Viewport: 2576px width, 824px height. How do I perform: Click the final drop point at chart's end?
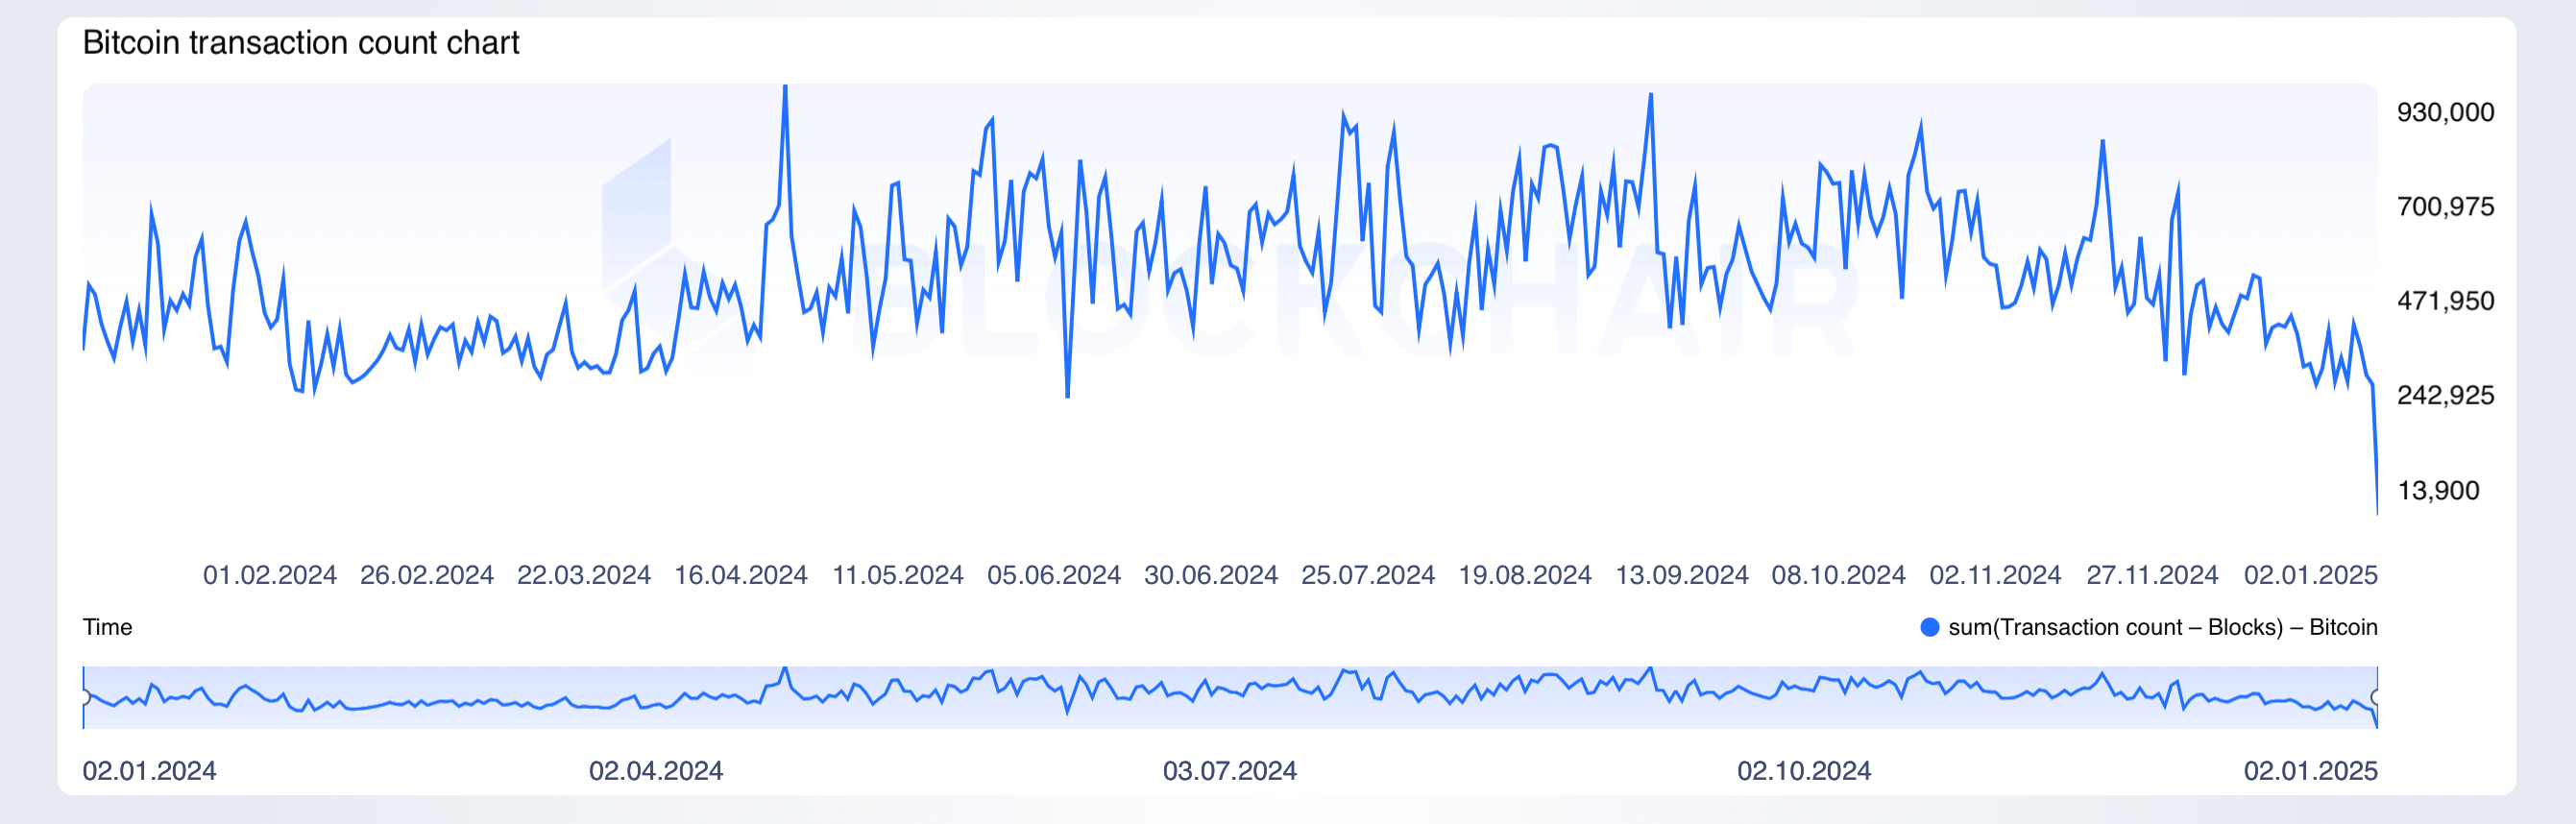2376,513
